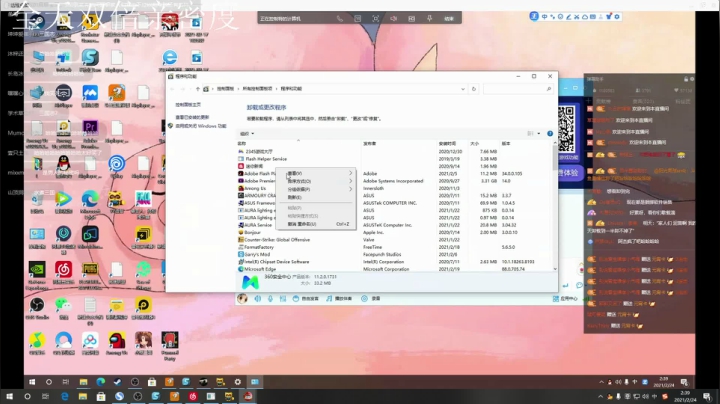The height and width of the screenshot is (404, 720).
Task: Open Settings gear in inner taskbar
Action: click(237, 382)
